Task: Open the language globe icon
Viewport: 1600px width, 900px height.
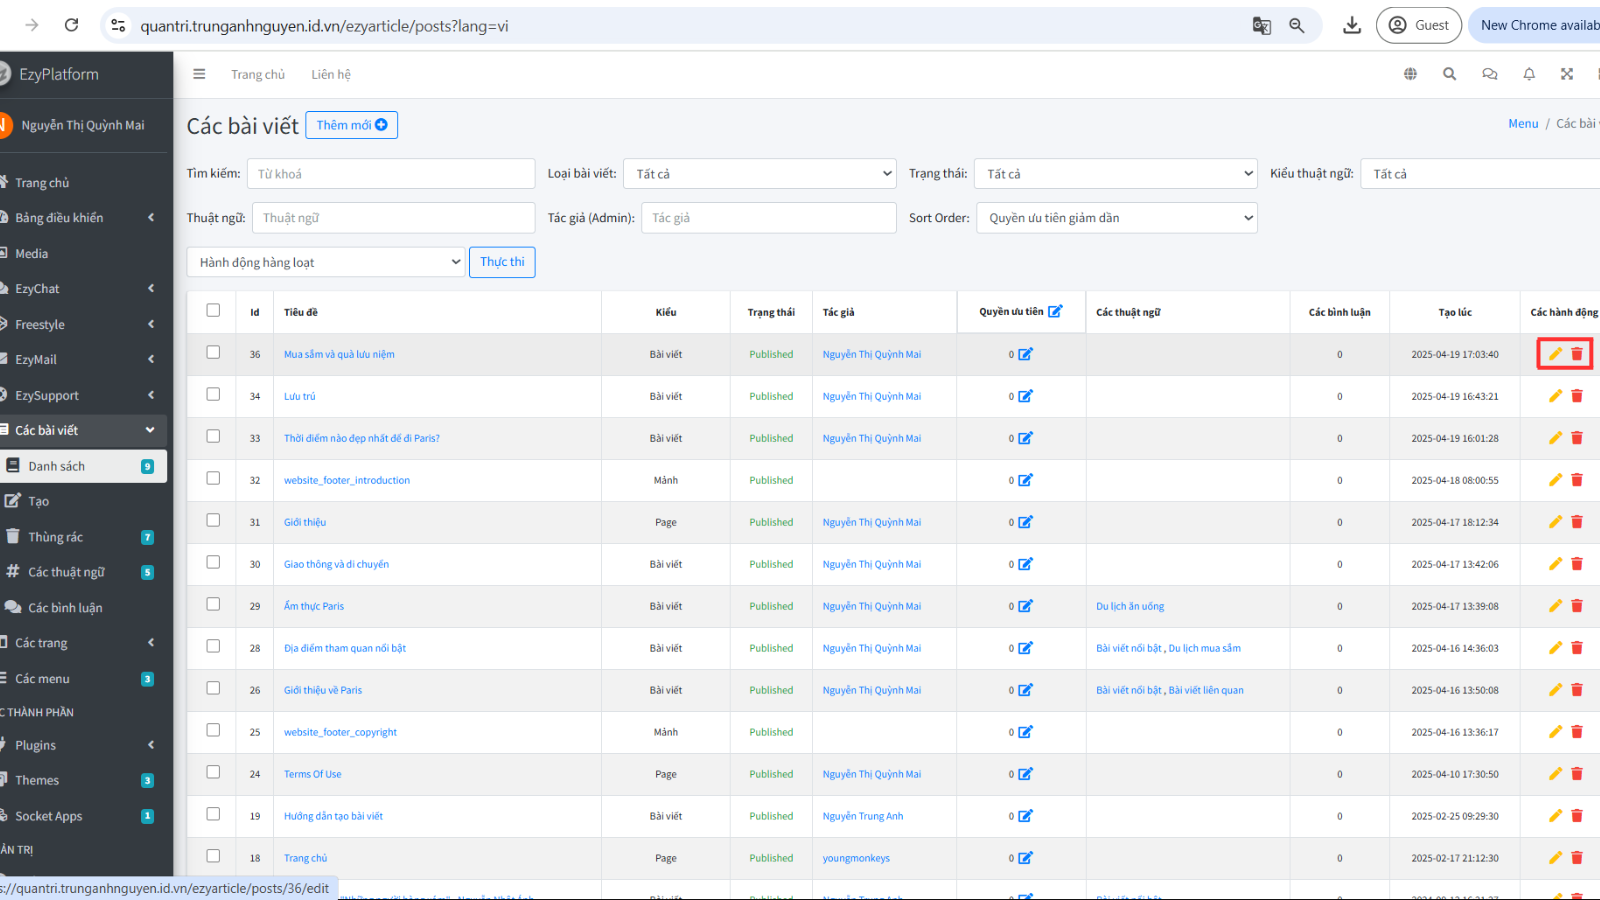Action: [1410, 74]
